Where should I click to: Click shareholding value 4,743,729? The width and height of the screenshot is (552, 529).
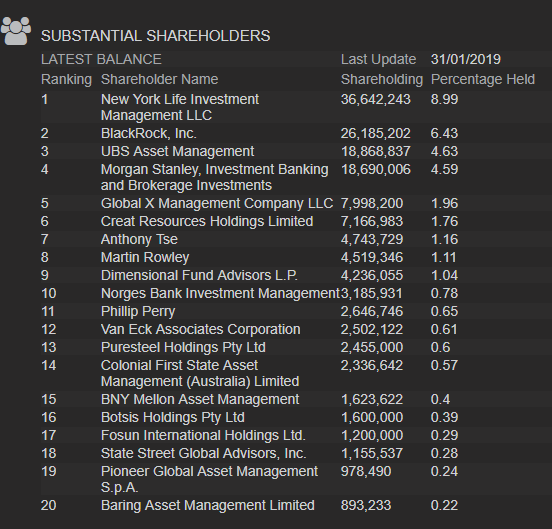(372, 240)
